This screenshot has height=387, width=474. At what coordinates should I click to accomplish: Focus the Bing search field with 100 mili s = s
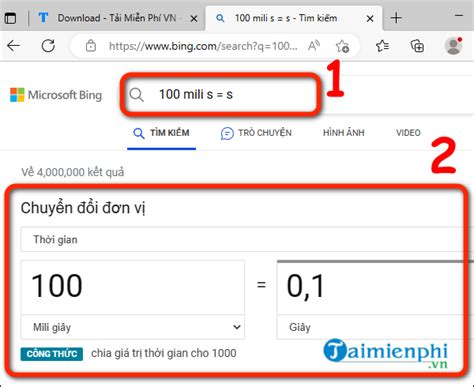[x=220, y=95]
